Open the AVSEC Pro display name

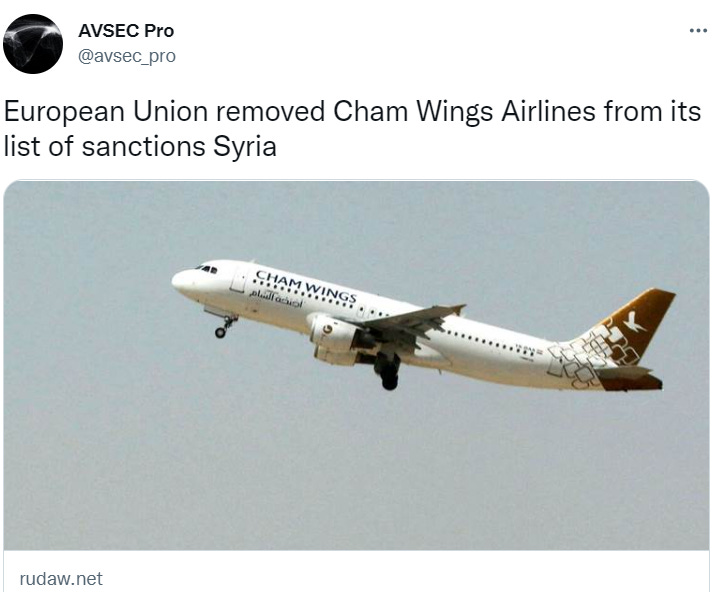coord(126,31)
